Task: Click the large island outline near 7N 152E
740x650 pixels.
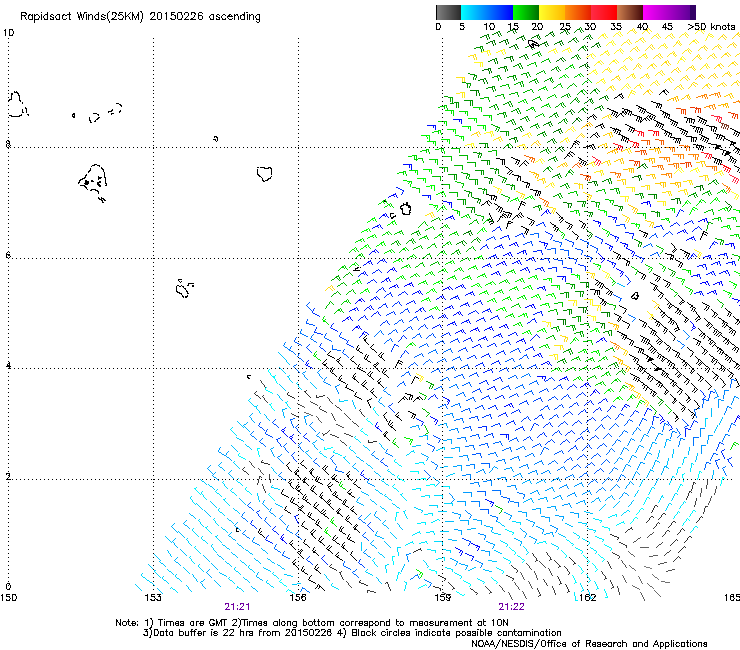Action: [93, 182]
